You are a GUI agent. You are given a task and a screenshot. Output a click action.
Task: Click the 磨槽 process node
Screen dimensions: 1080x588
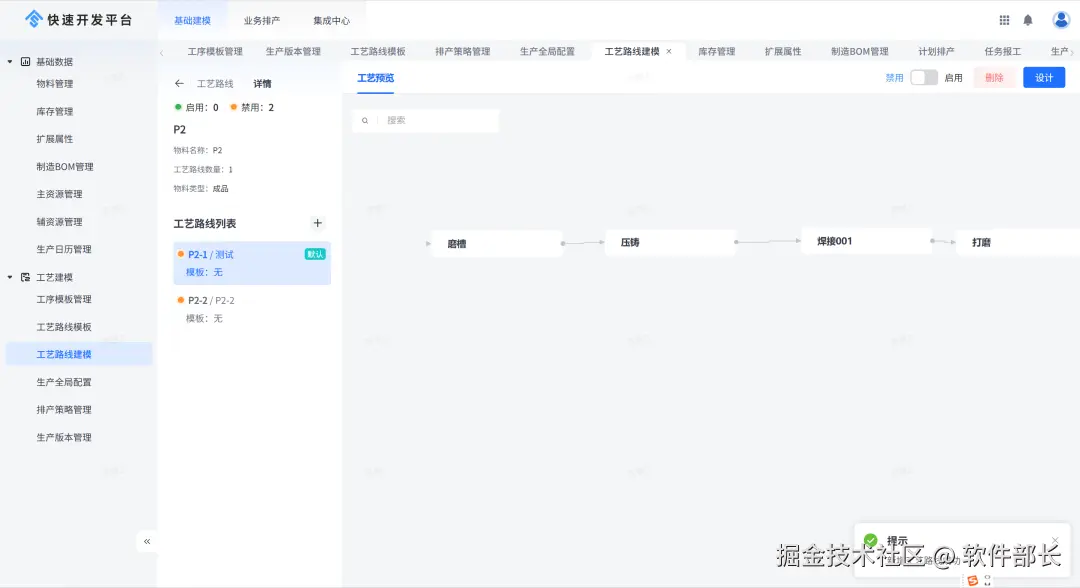pyautogui.click(x=496, y=244)
